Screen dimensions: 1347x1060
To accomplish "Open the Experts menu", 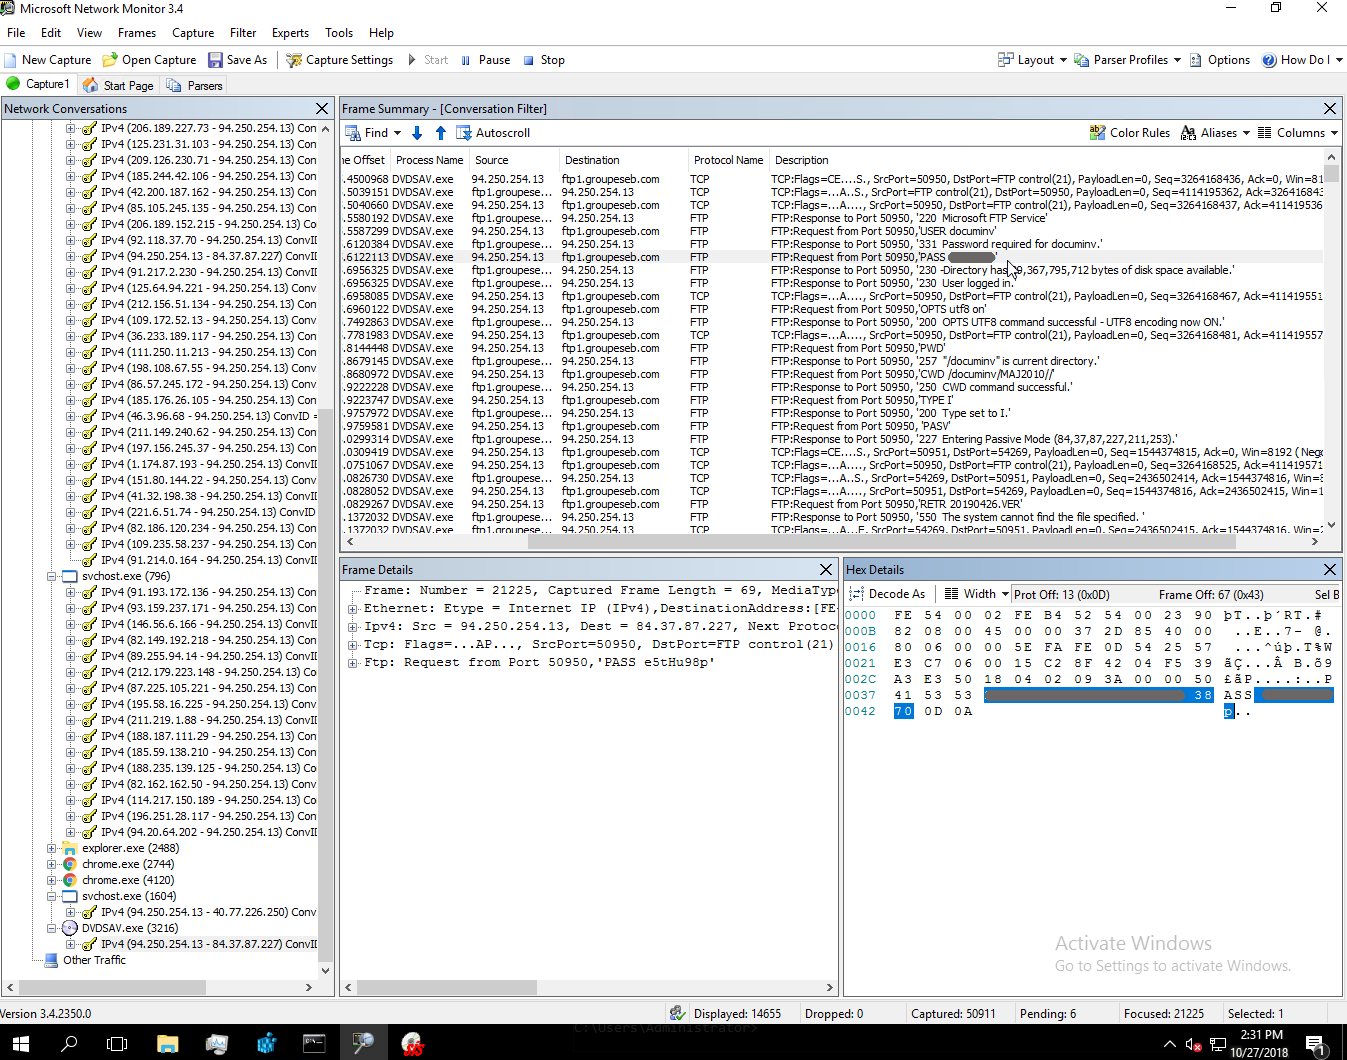I will [290, 33].
